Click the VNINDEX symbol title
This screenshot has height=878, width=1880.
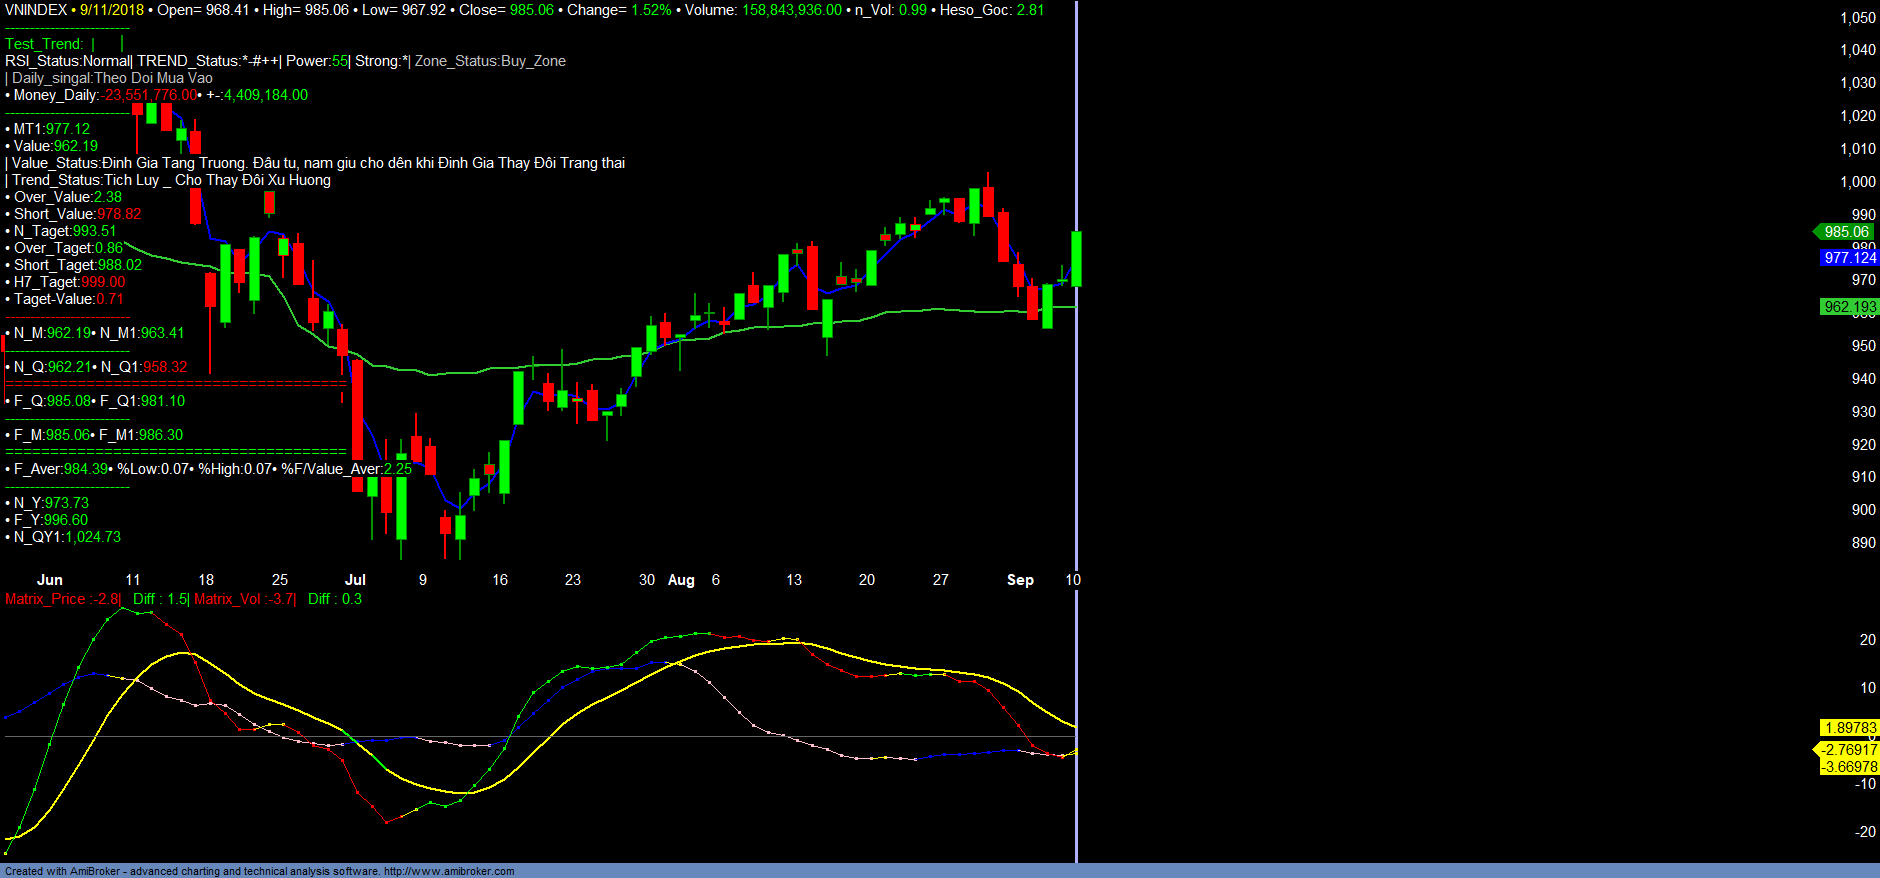pyautogui.click(x=36, y=10)
